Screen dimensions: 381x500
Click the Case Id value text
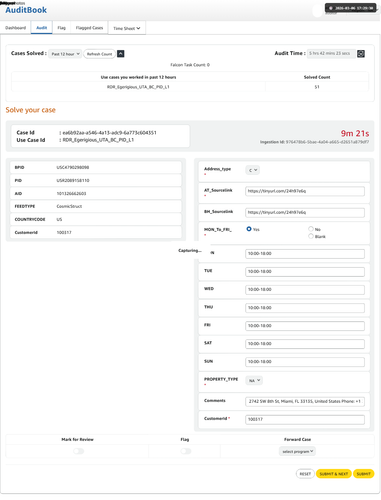point(109,133)
